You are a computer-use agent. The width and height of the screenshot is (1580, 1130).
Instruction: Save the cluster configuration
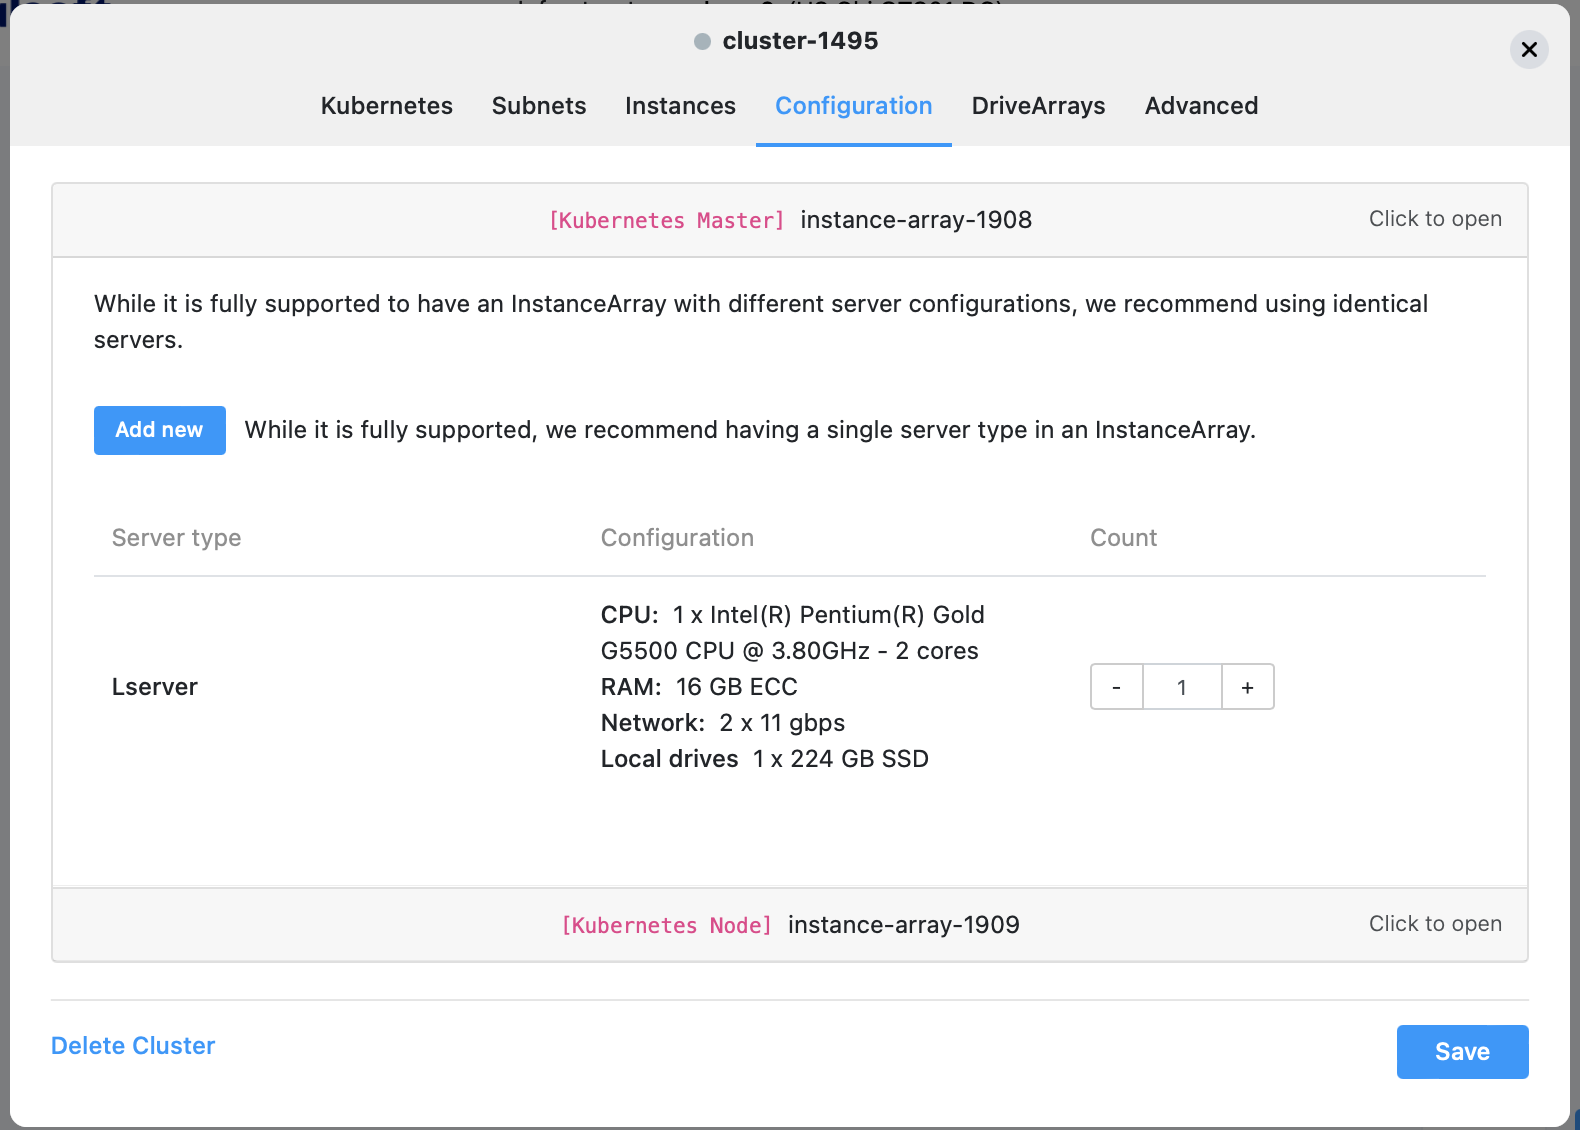[1461, 1051]
